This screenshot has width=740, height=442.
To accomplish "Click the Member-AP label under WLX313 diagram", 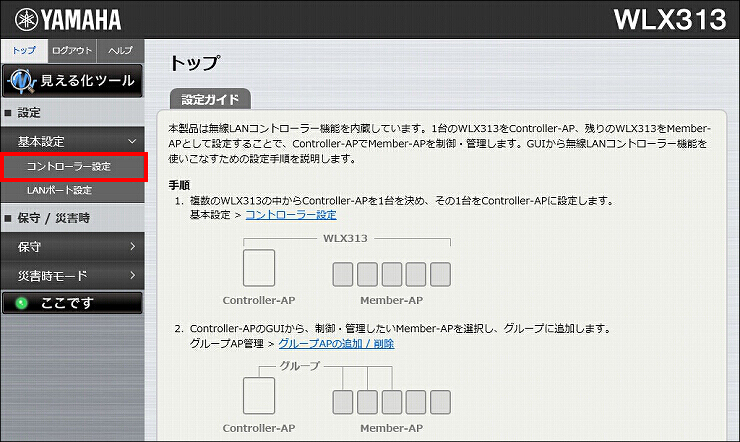I will (x=391, y=300).
